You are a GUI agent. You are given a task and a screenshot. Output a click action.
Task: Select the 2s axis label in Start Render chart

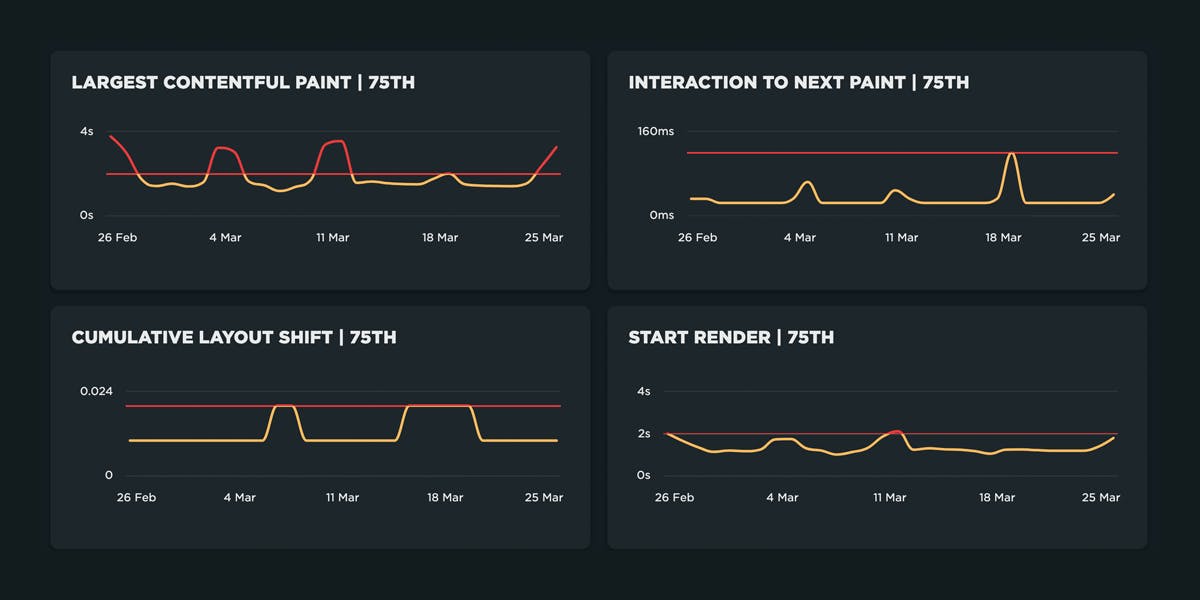click(x=643, y=434)
